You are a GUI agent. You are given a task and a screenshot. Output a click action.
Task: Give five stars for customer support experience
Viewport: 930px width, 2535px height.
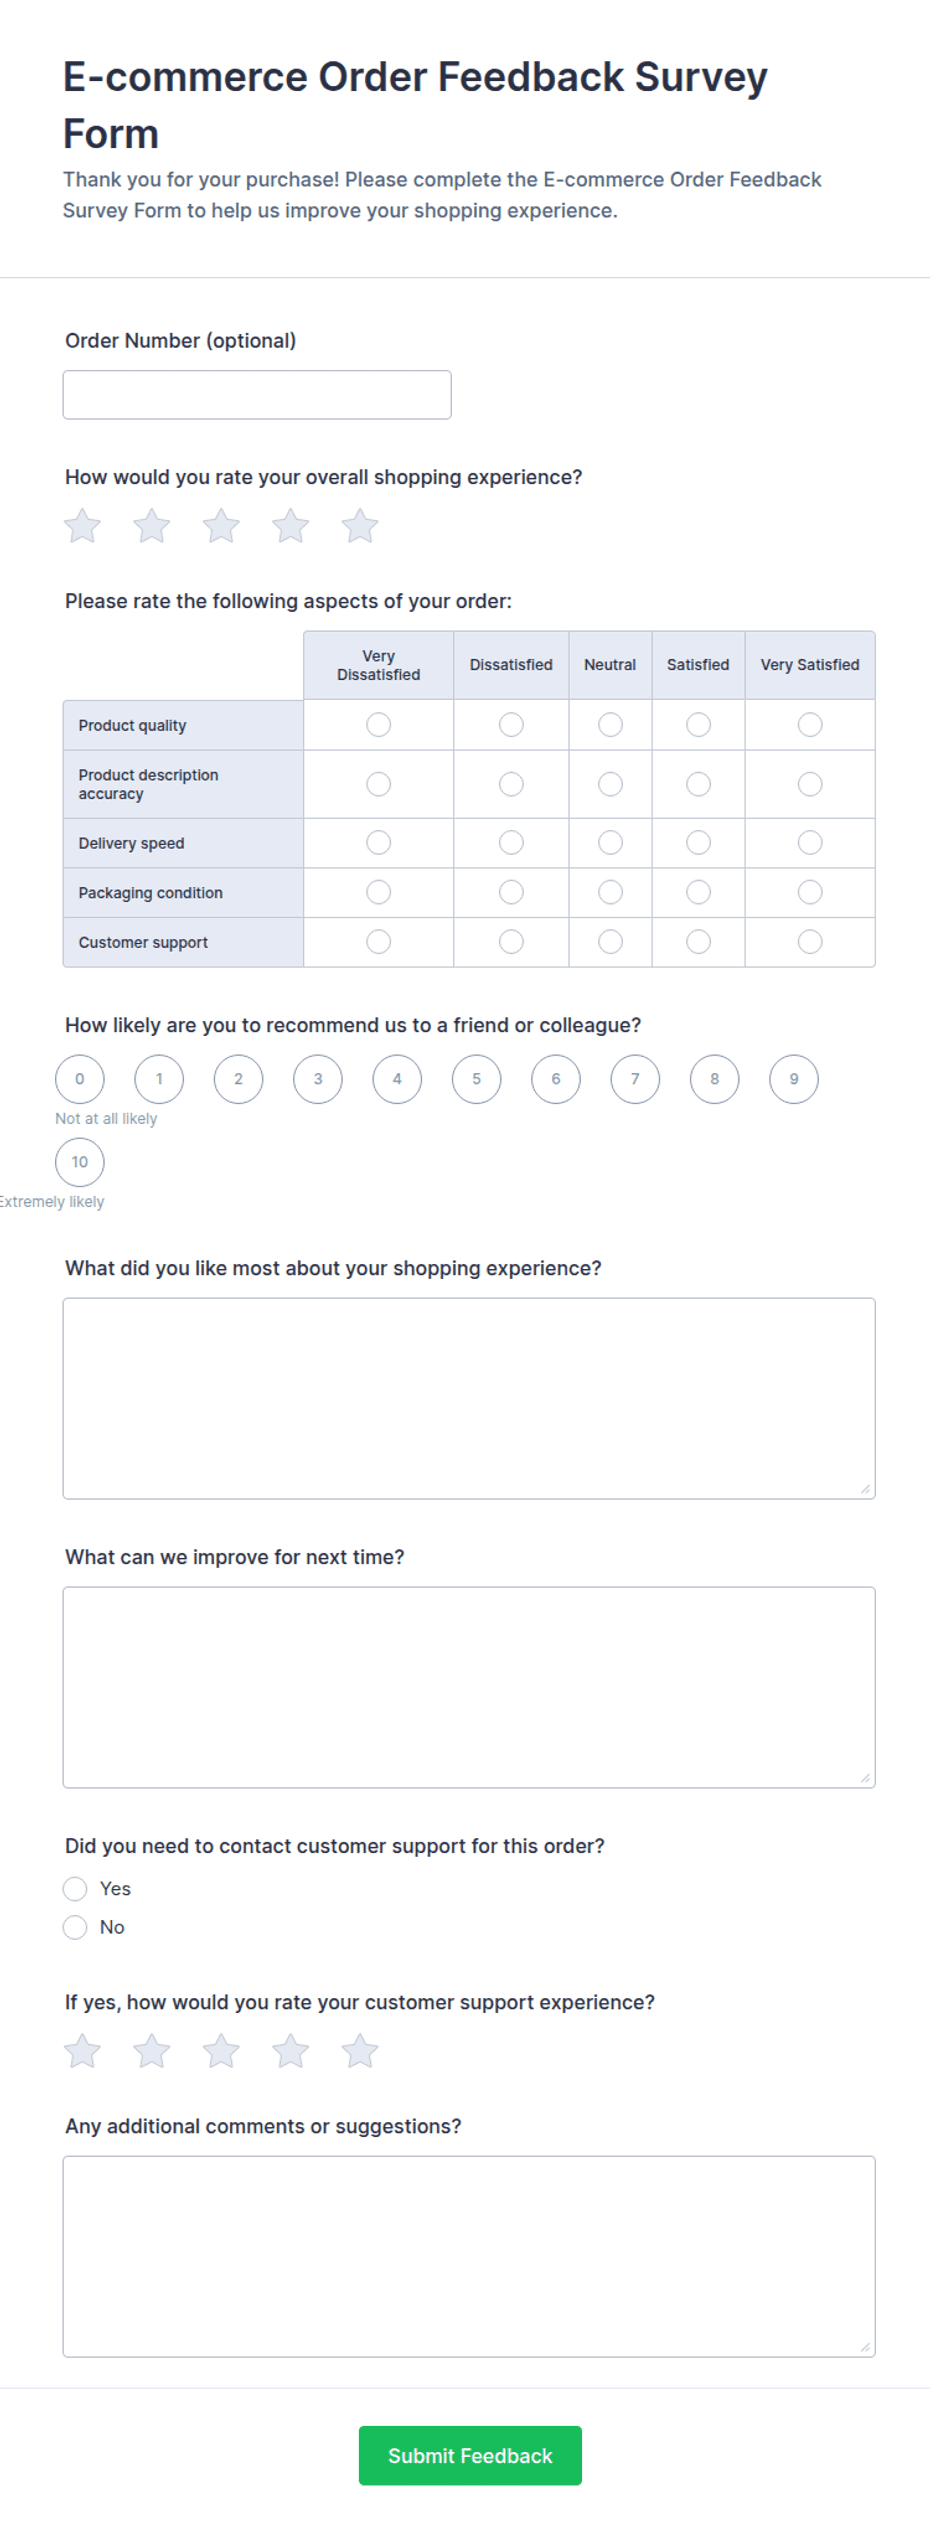click(x=360, y=2051)
